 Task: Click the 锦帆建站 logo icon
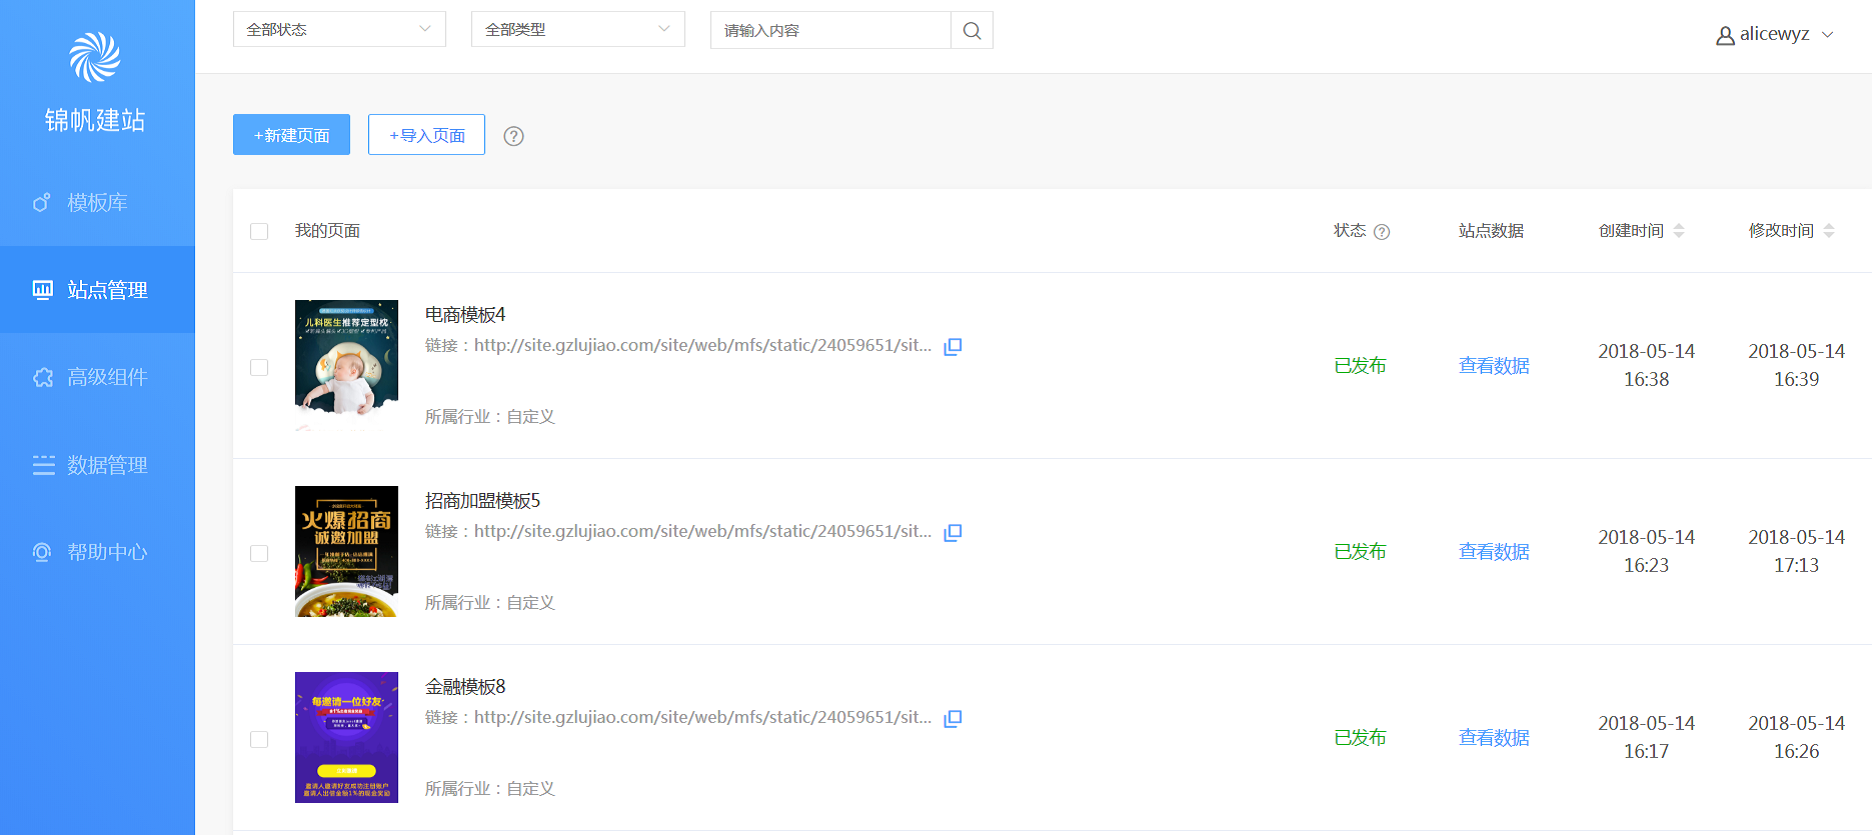[95, 57]
